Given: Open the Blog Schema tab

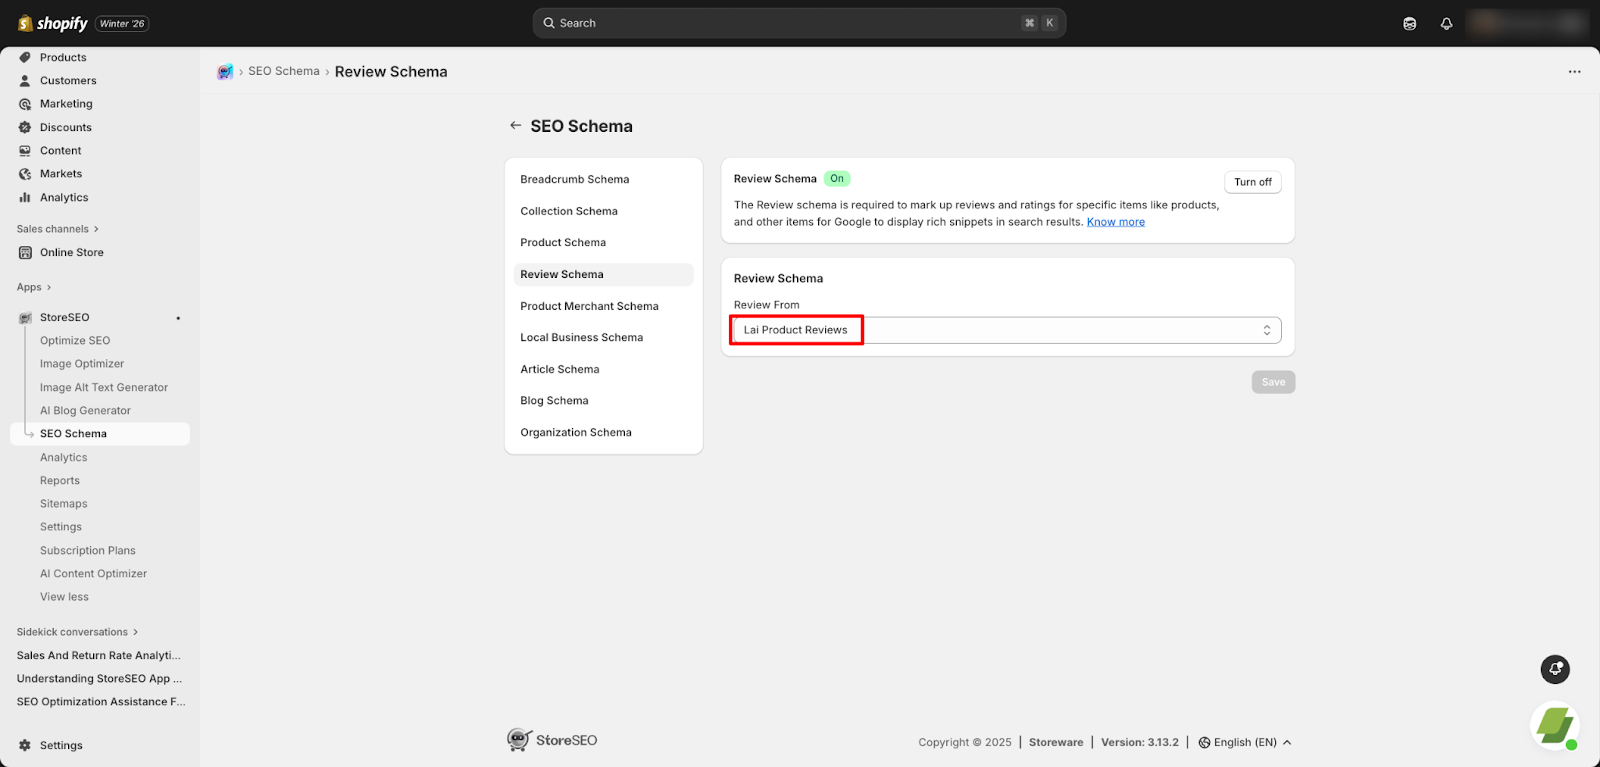Looking at the screenshot, I should 603,400.
